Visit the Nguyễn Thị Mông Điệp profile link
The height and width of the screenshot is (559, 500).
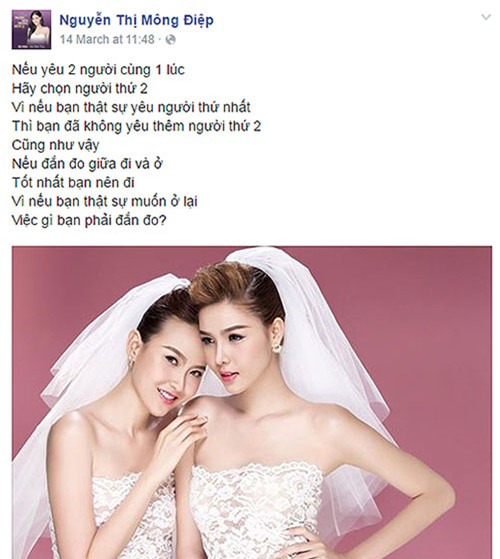pyautogui.click(x=136, y=20)
